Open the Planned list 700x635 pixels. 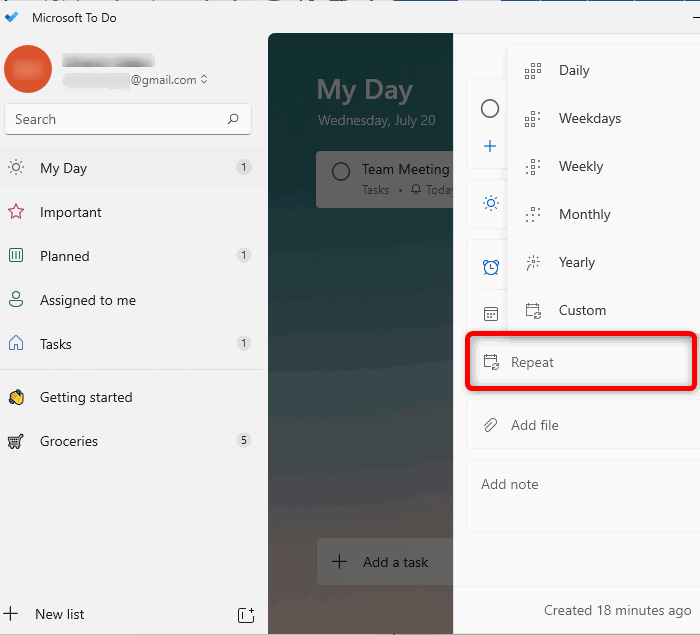(x=131, y=256)
